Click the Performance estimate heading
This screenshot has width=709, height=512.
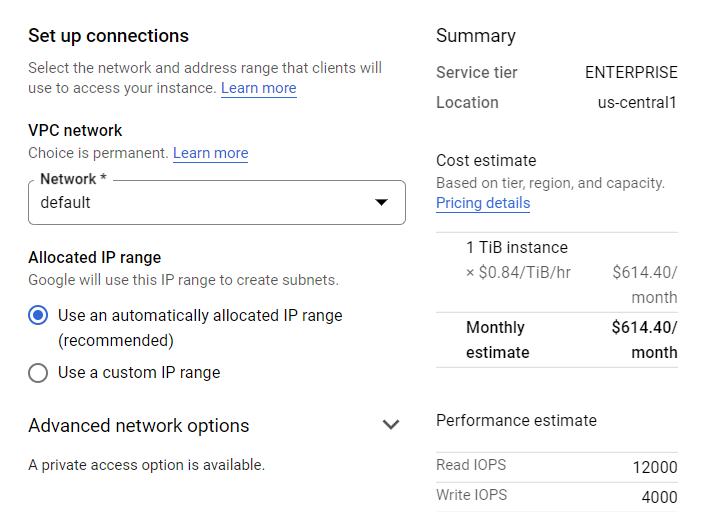point(516,421)
